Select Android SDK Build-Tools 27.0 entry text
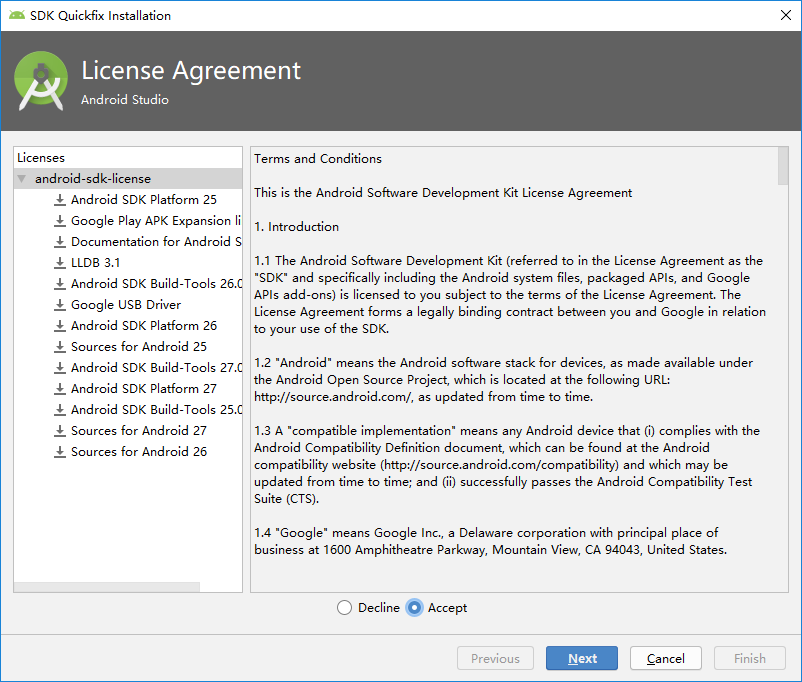 point(156,367)
